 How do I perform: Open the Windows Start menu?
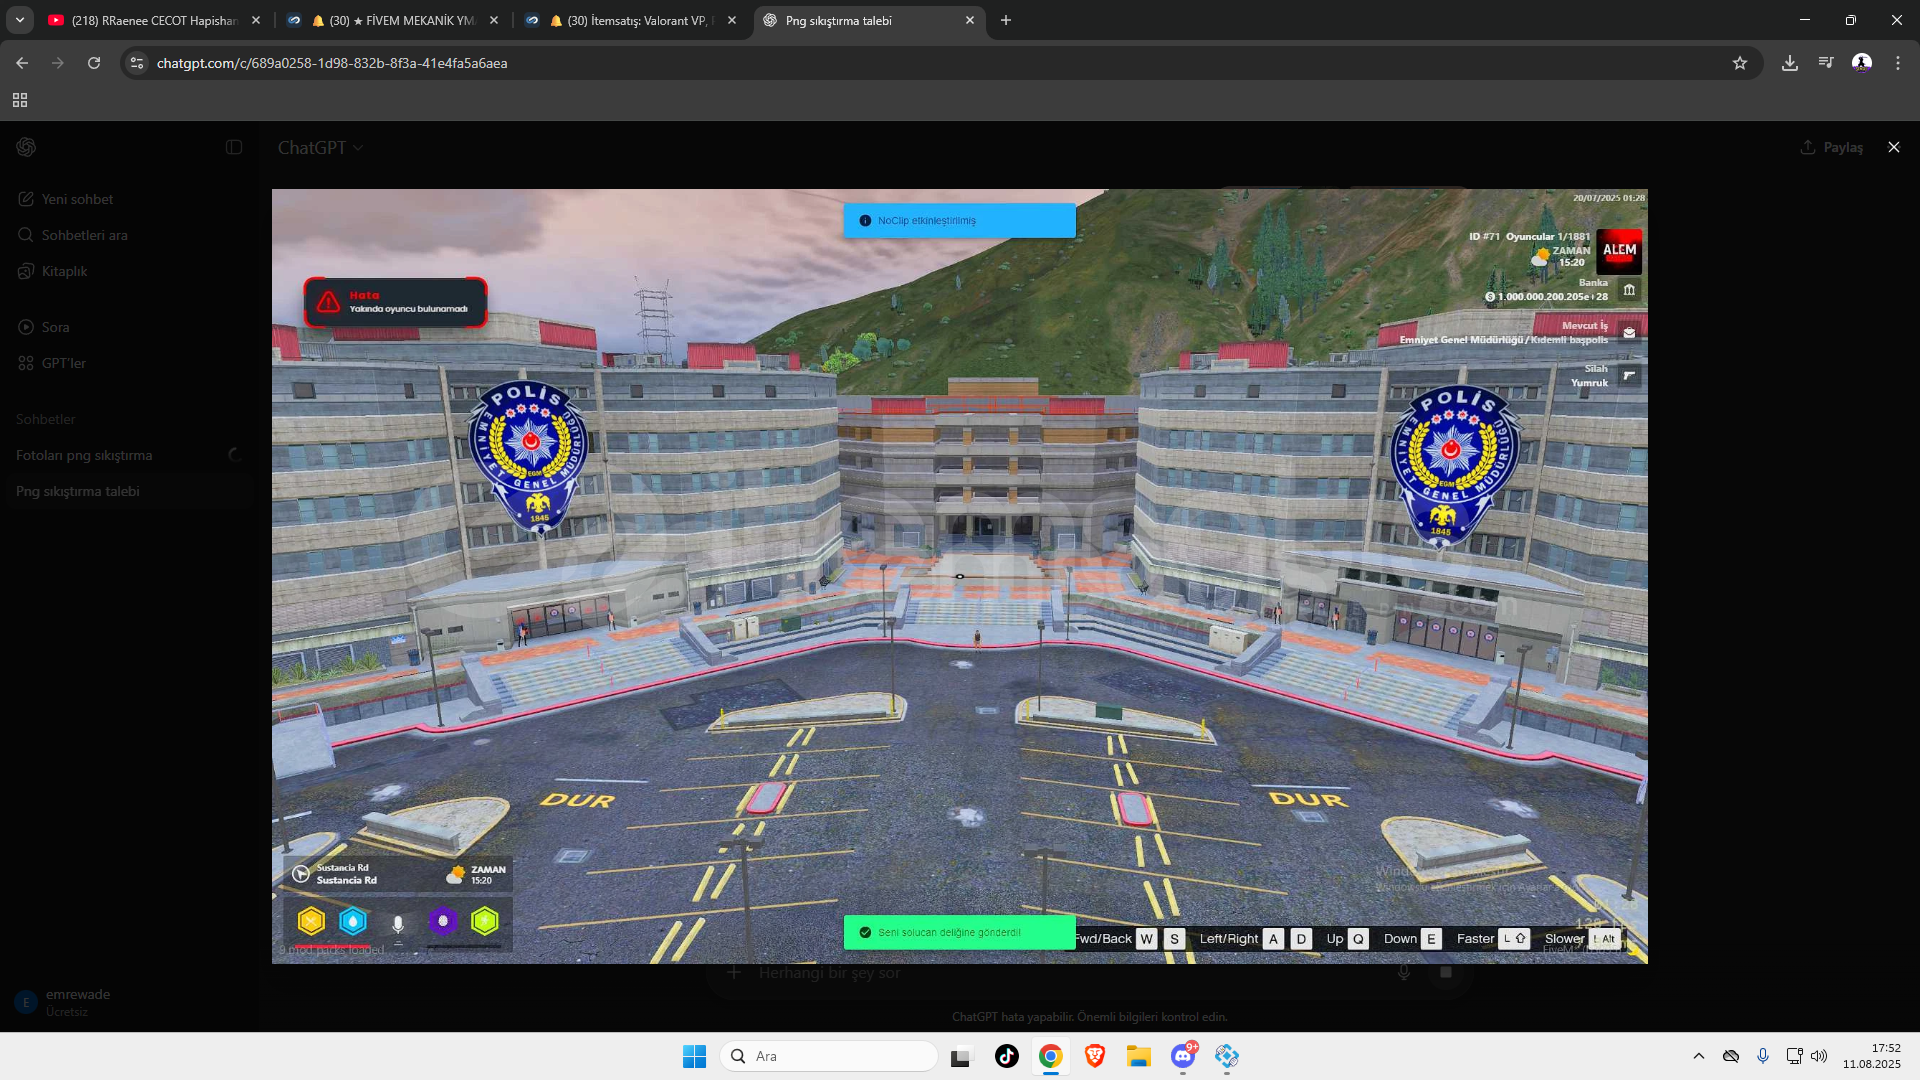pos(694,1056)
